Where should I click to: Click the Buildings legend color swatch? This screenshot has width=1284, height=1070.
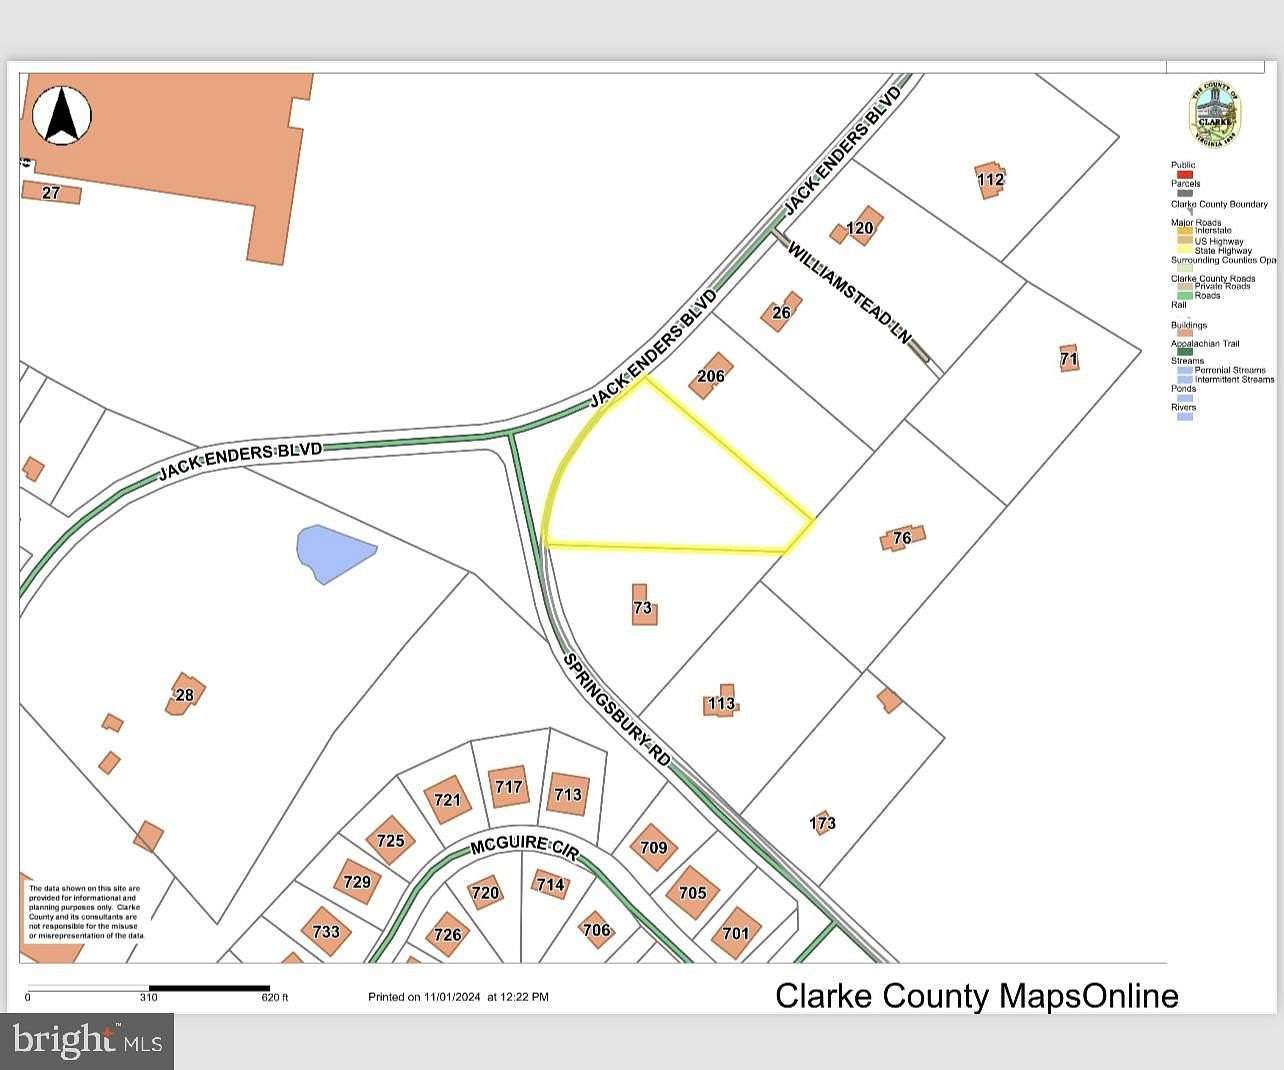click(x=1185, y=333)
